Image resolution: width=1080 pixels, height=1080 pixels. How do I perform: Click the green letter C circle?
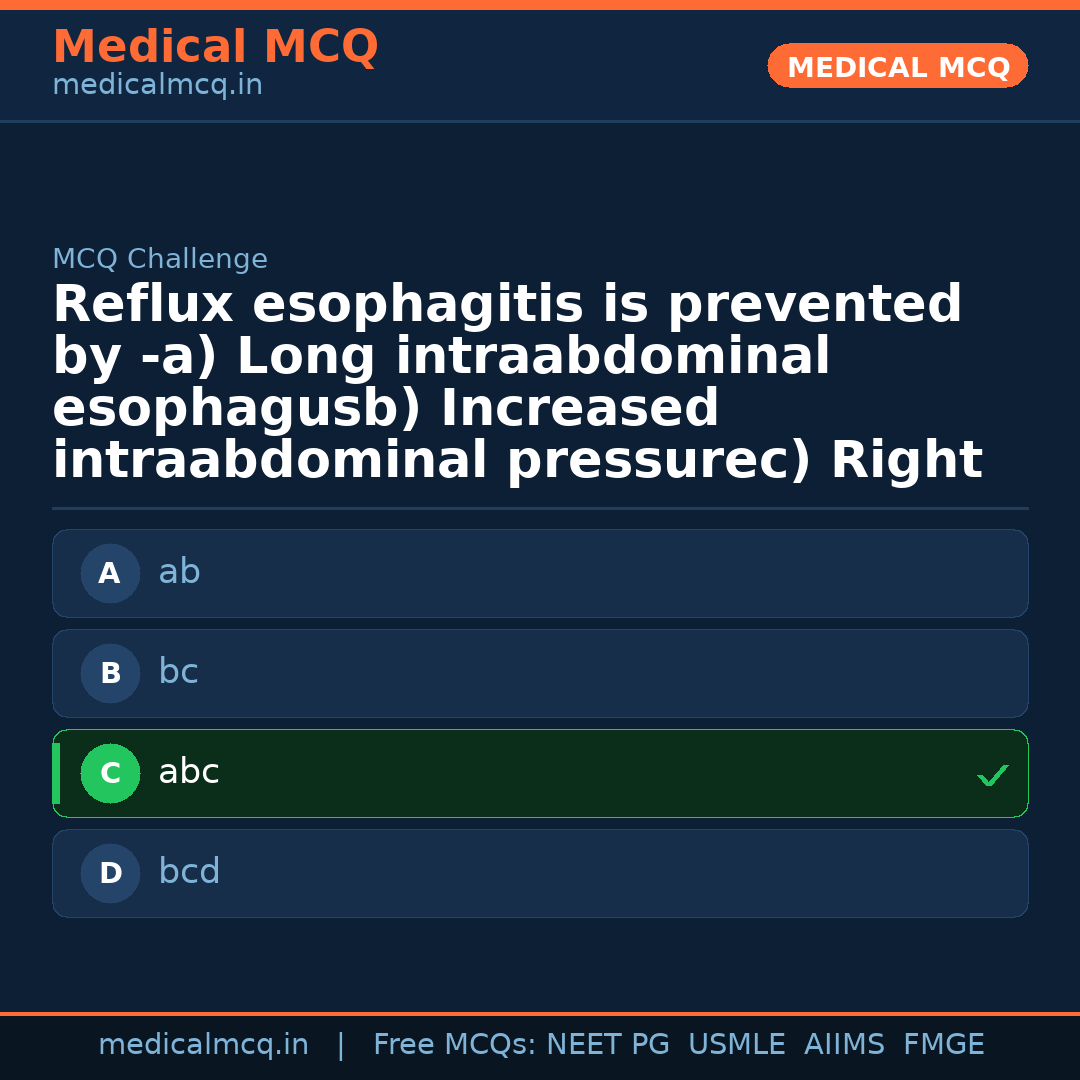tap(110, 773)
